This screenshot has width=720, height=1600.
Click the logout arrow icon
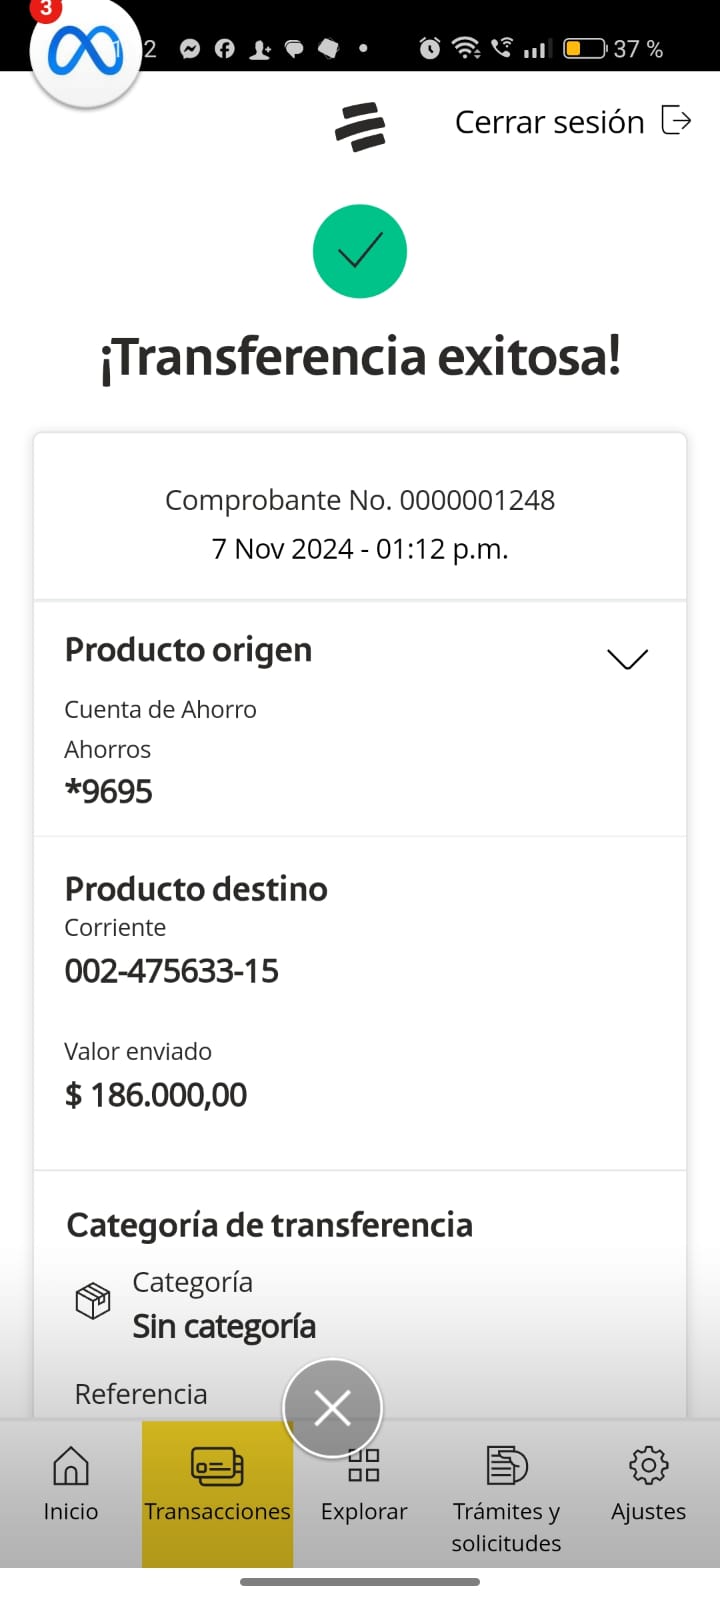[x=677, y=121]
